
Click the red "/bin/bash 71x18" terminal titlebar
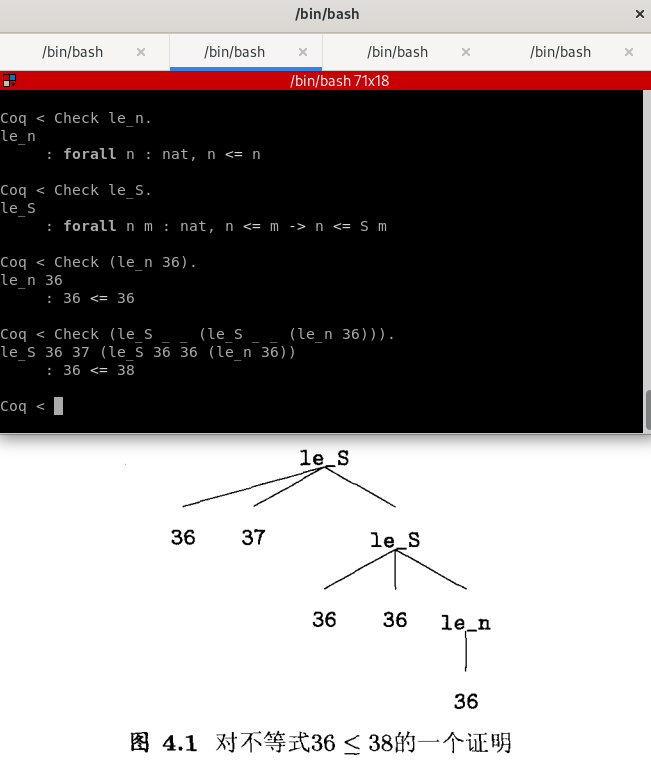(x=330, y=81)
